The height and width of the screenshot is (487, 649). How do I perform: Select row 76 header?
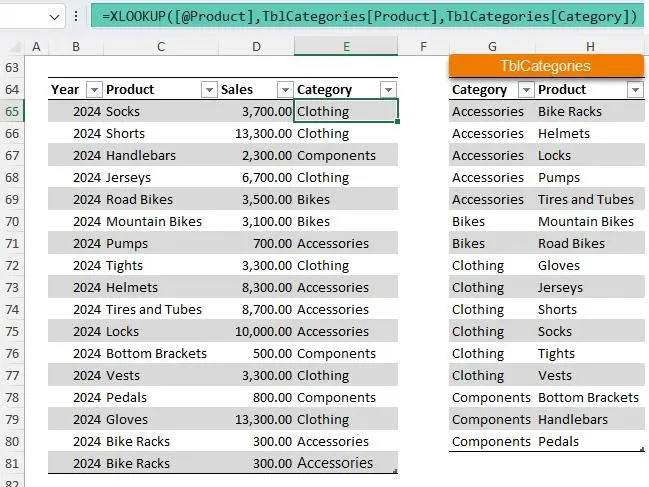click(12, 353)
